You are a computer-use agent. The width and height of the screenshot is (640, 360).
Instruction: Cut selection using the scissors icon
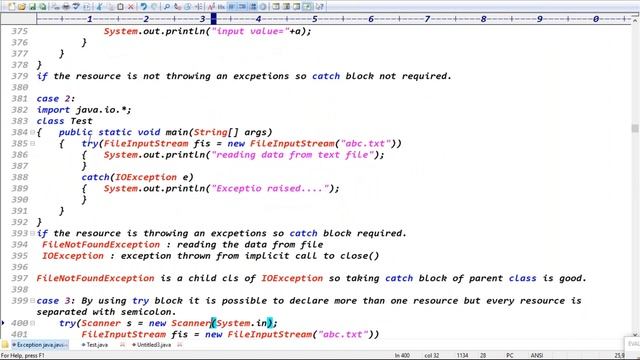click(99, 7)
